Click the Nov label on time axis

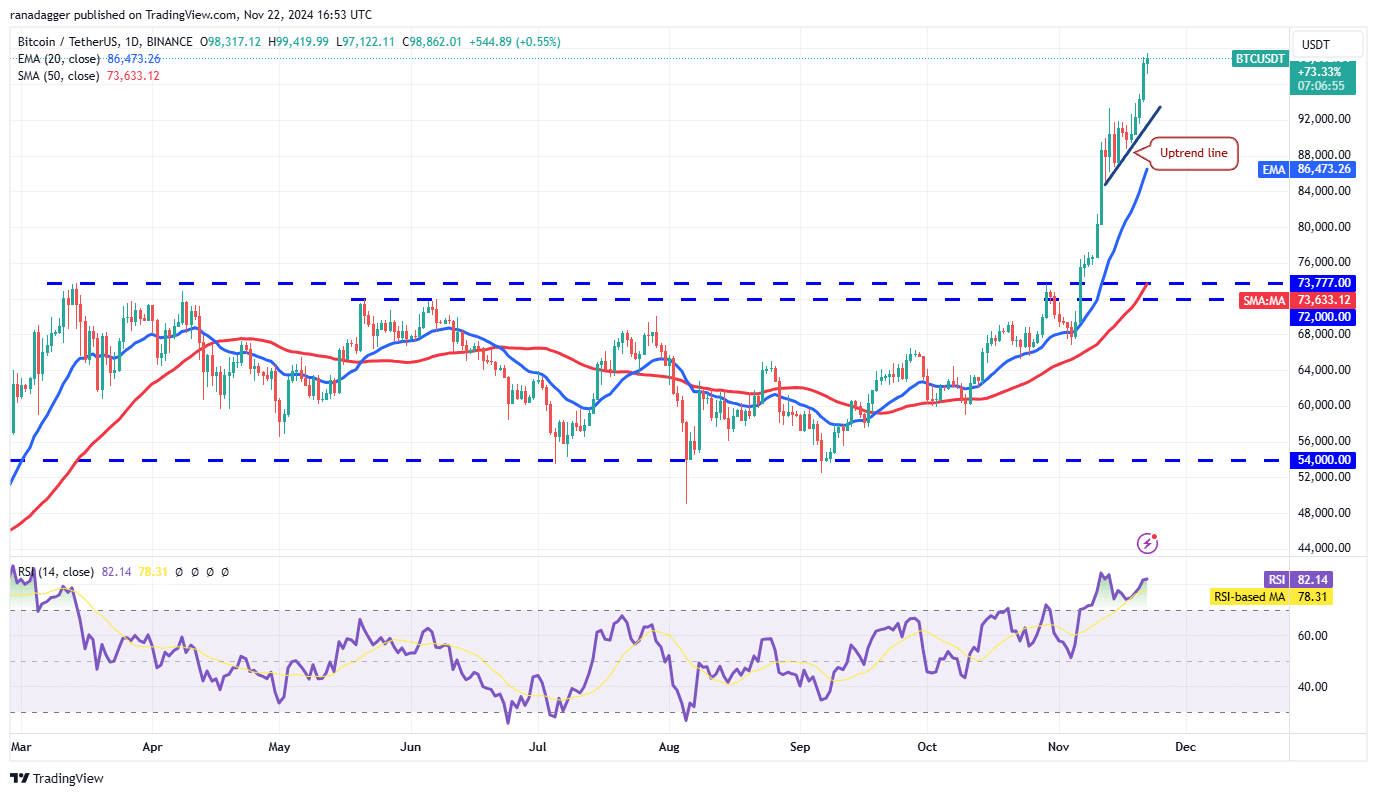1058,746
